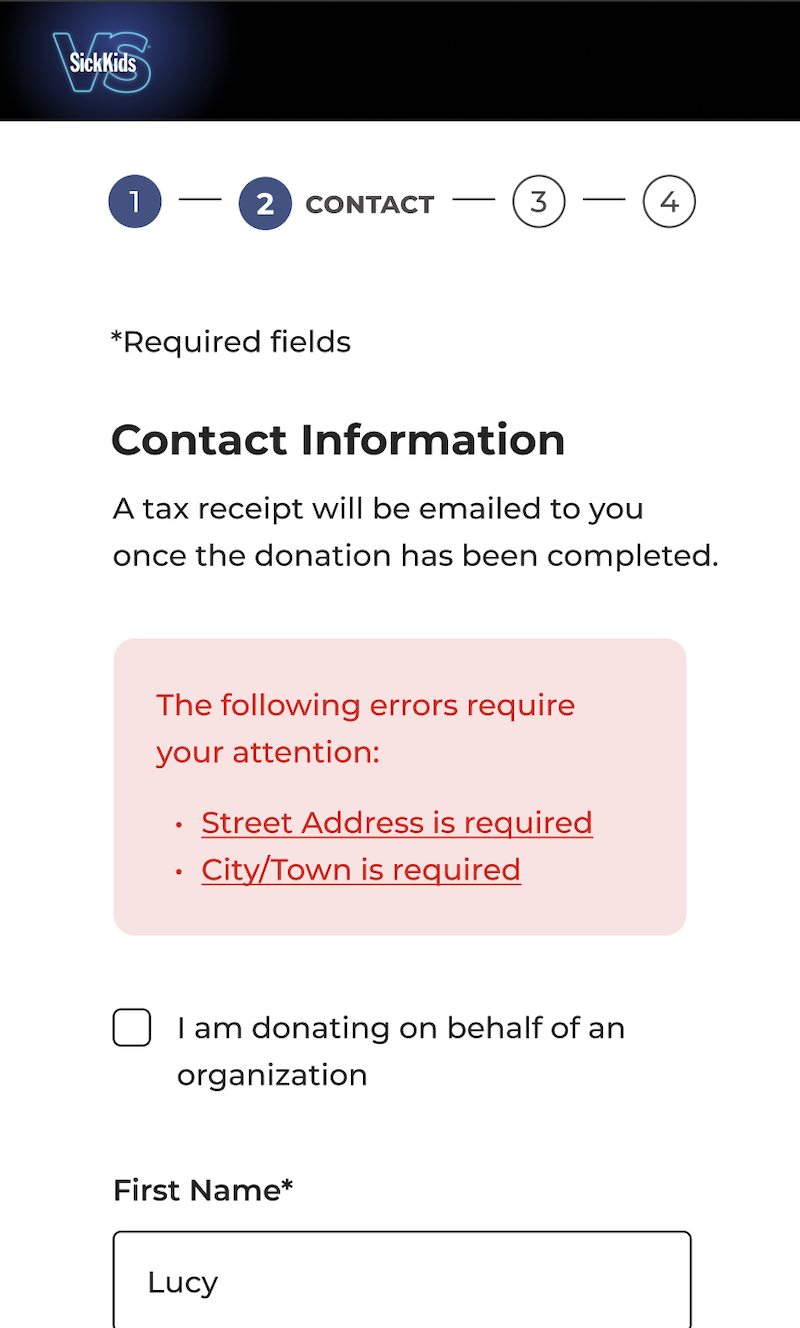Screen dimensions: 800x1328
Task: Select the step 2 circle indicator
Action: point(265,203)
